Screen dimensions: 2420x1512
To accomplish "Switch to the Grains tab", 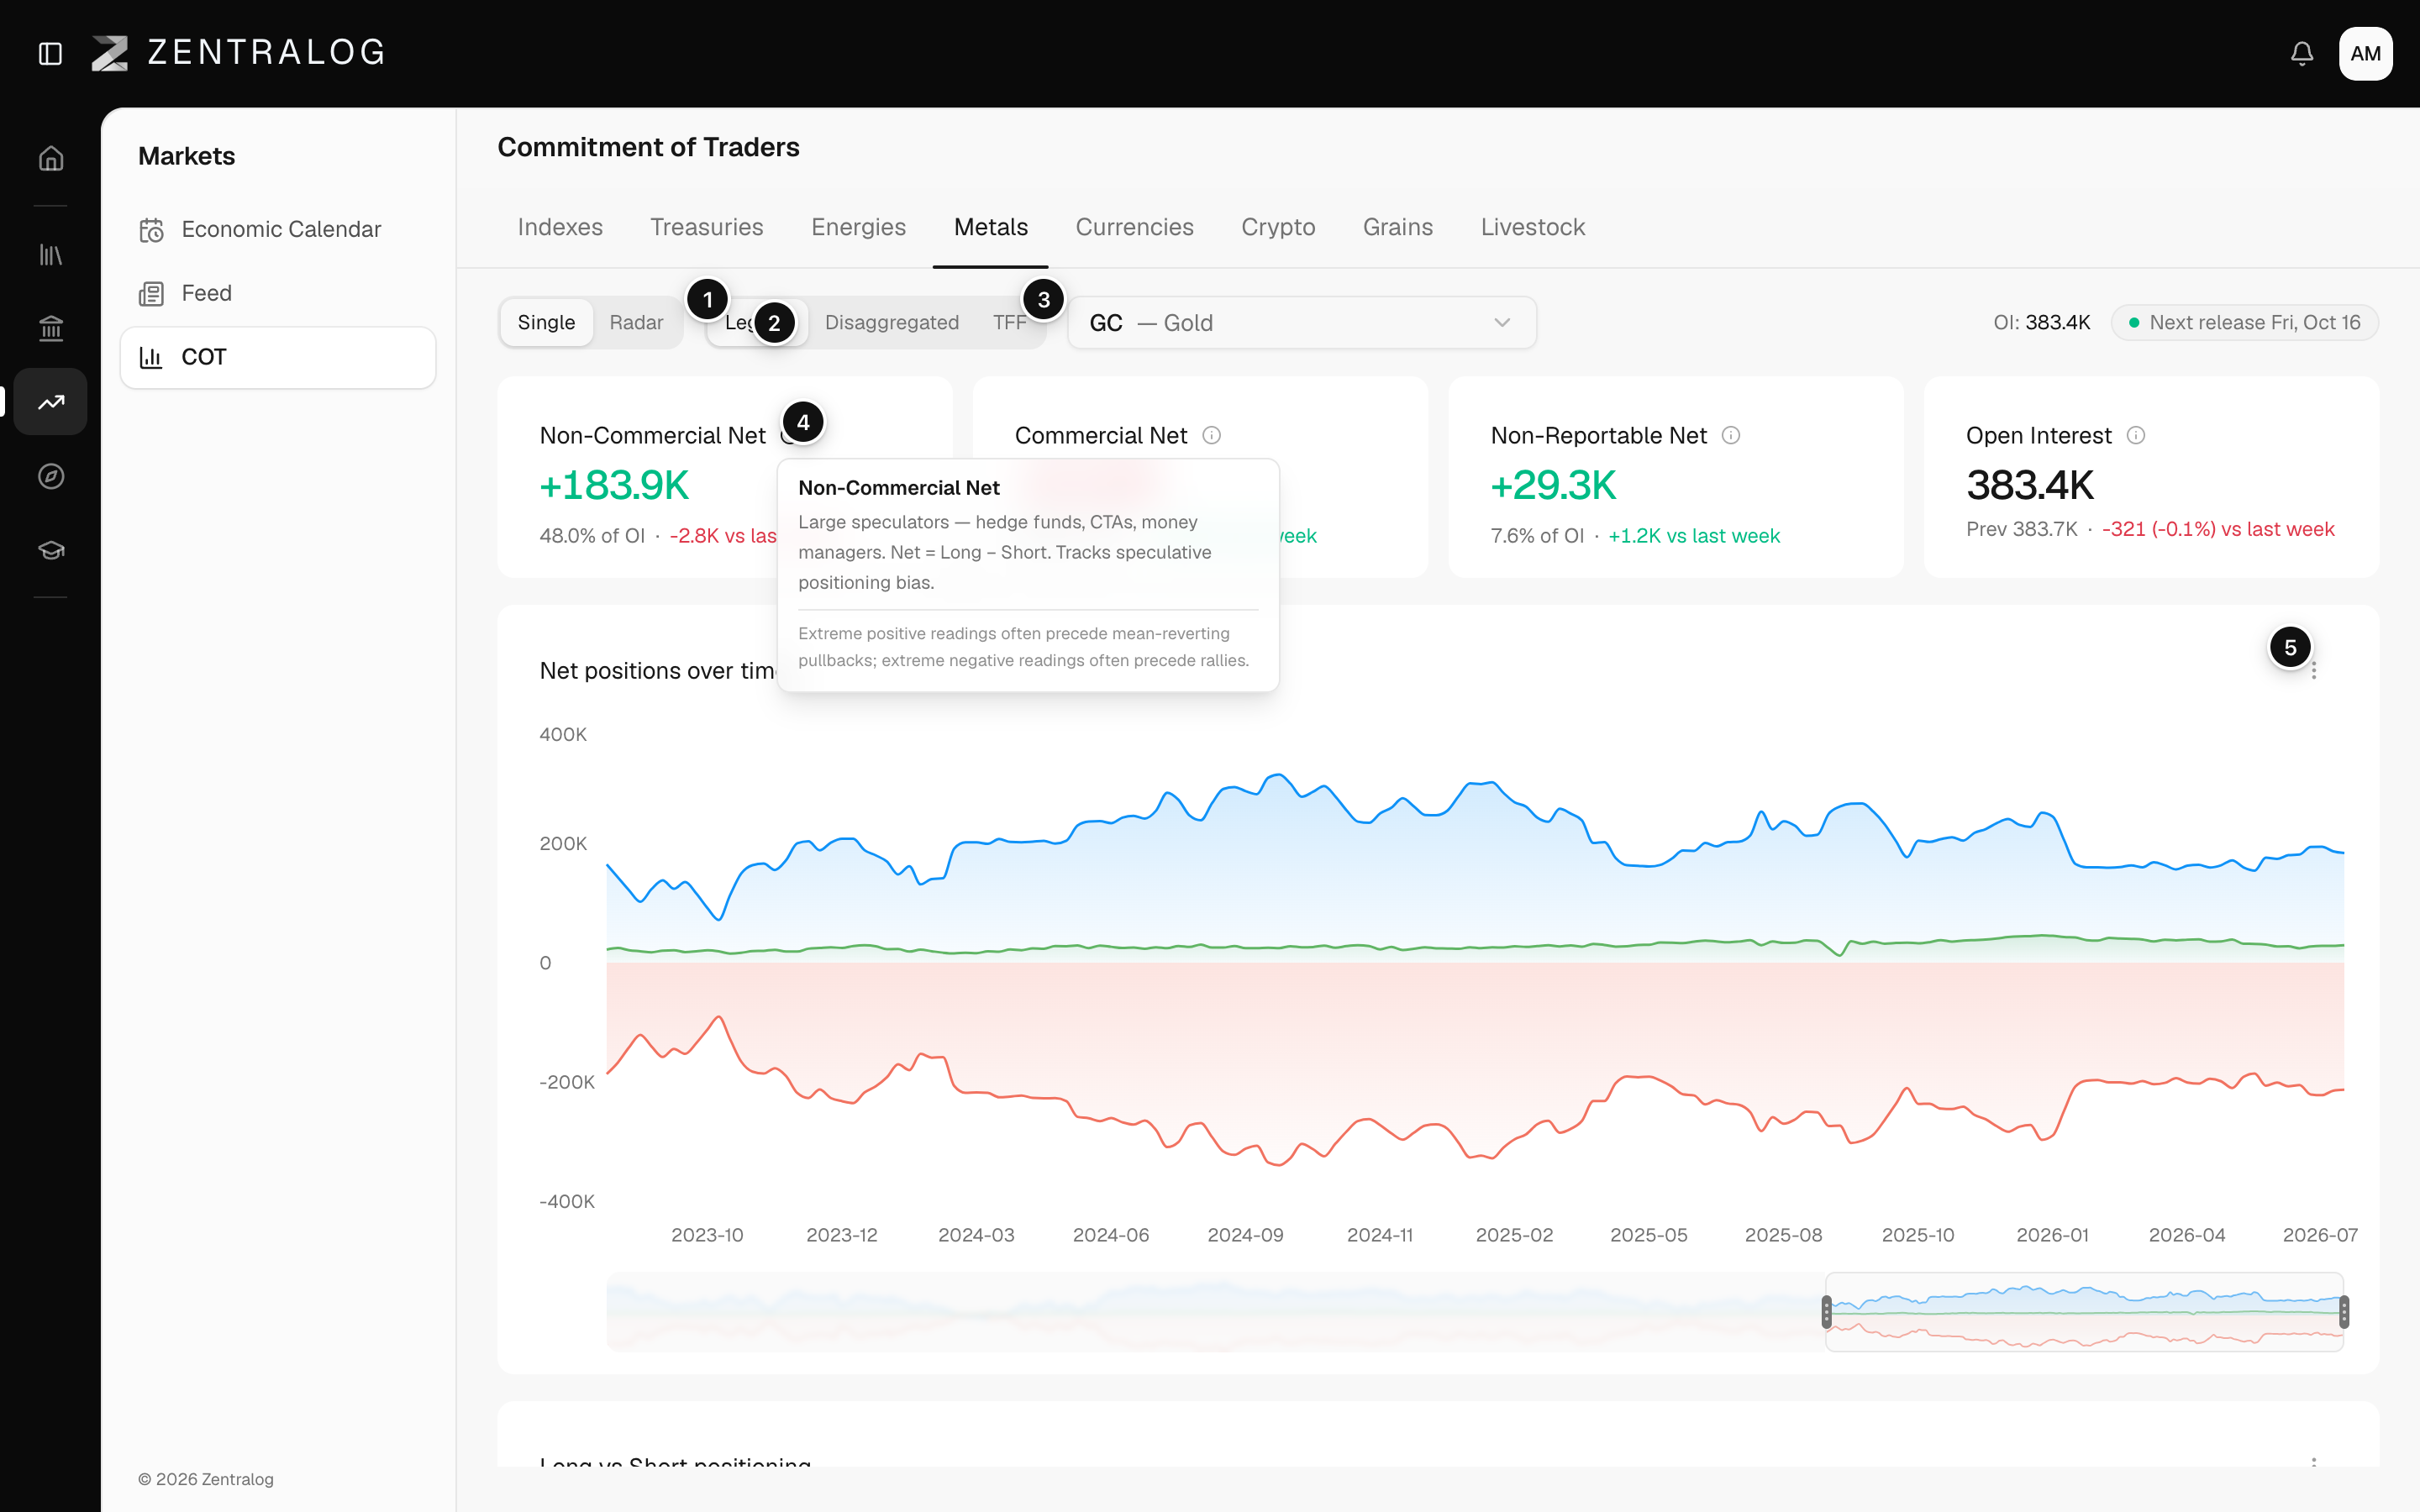I will click(x=1398, y=227).
